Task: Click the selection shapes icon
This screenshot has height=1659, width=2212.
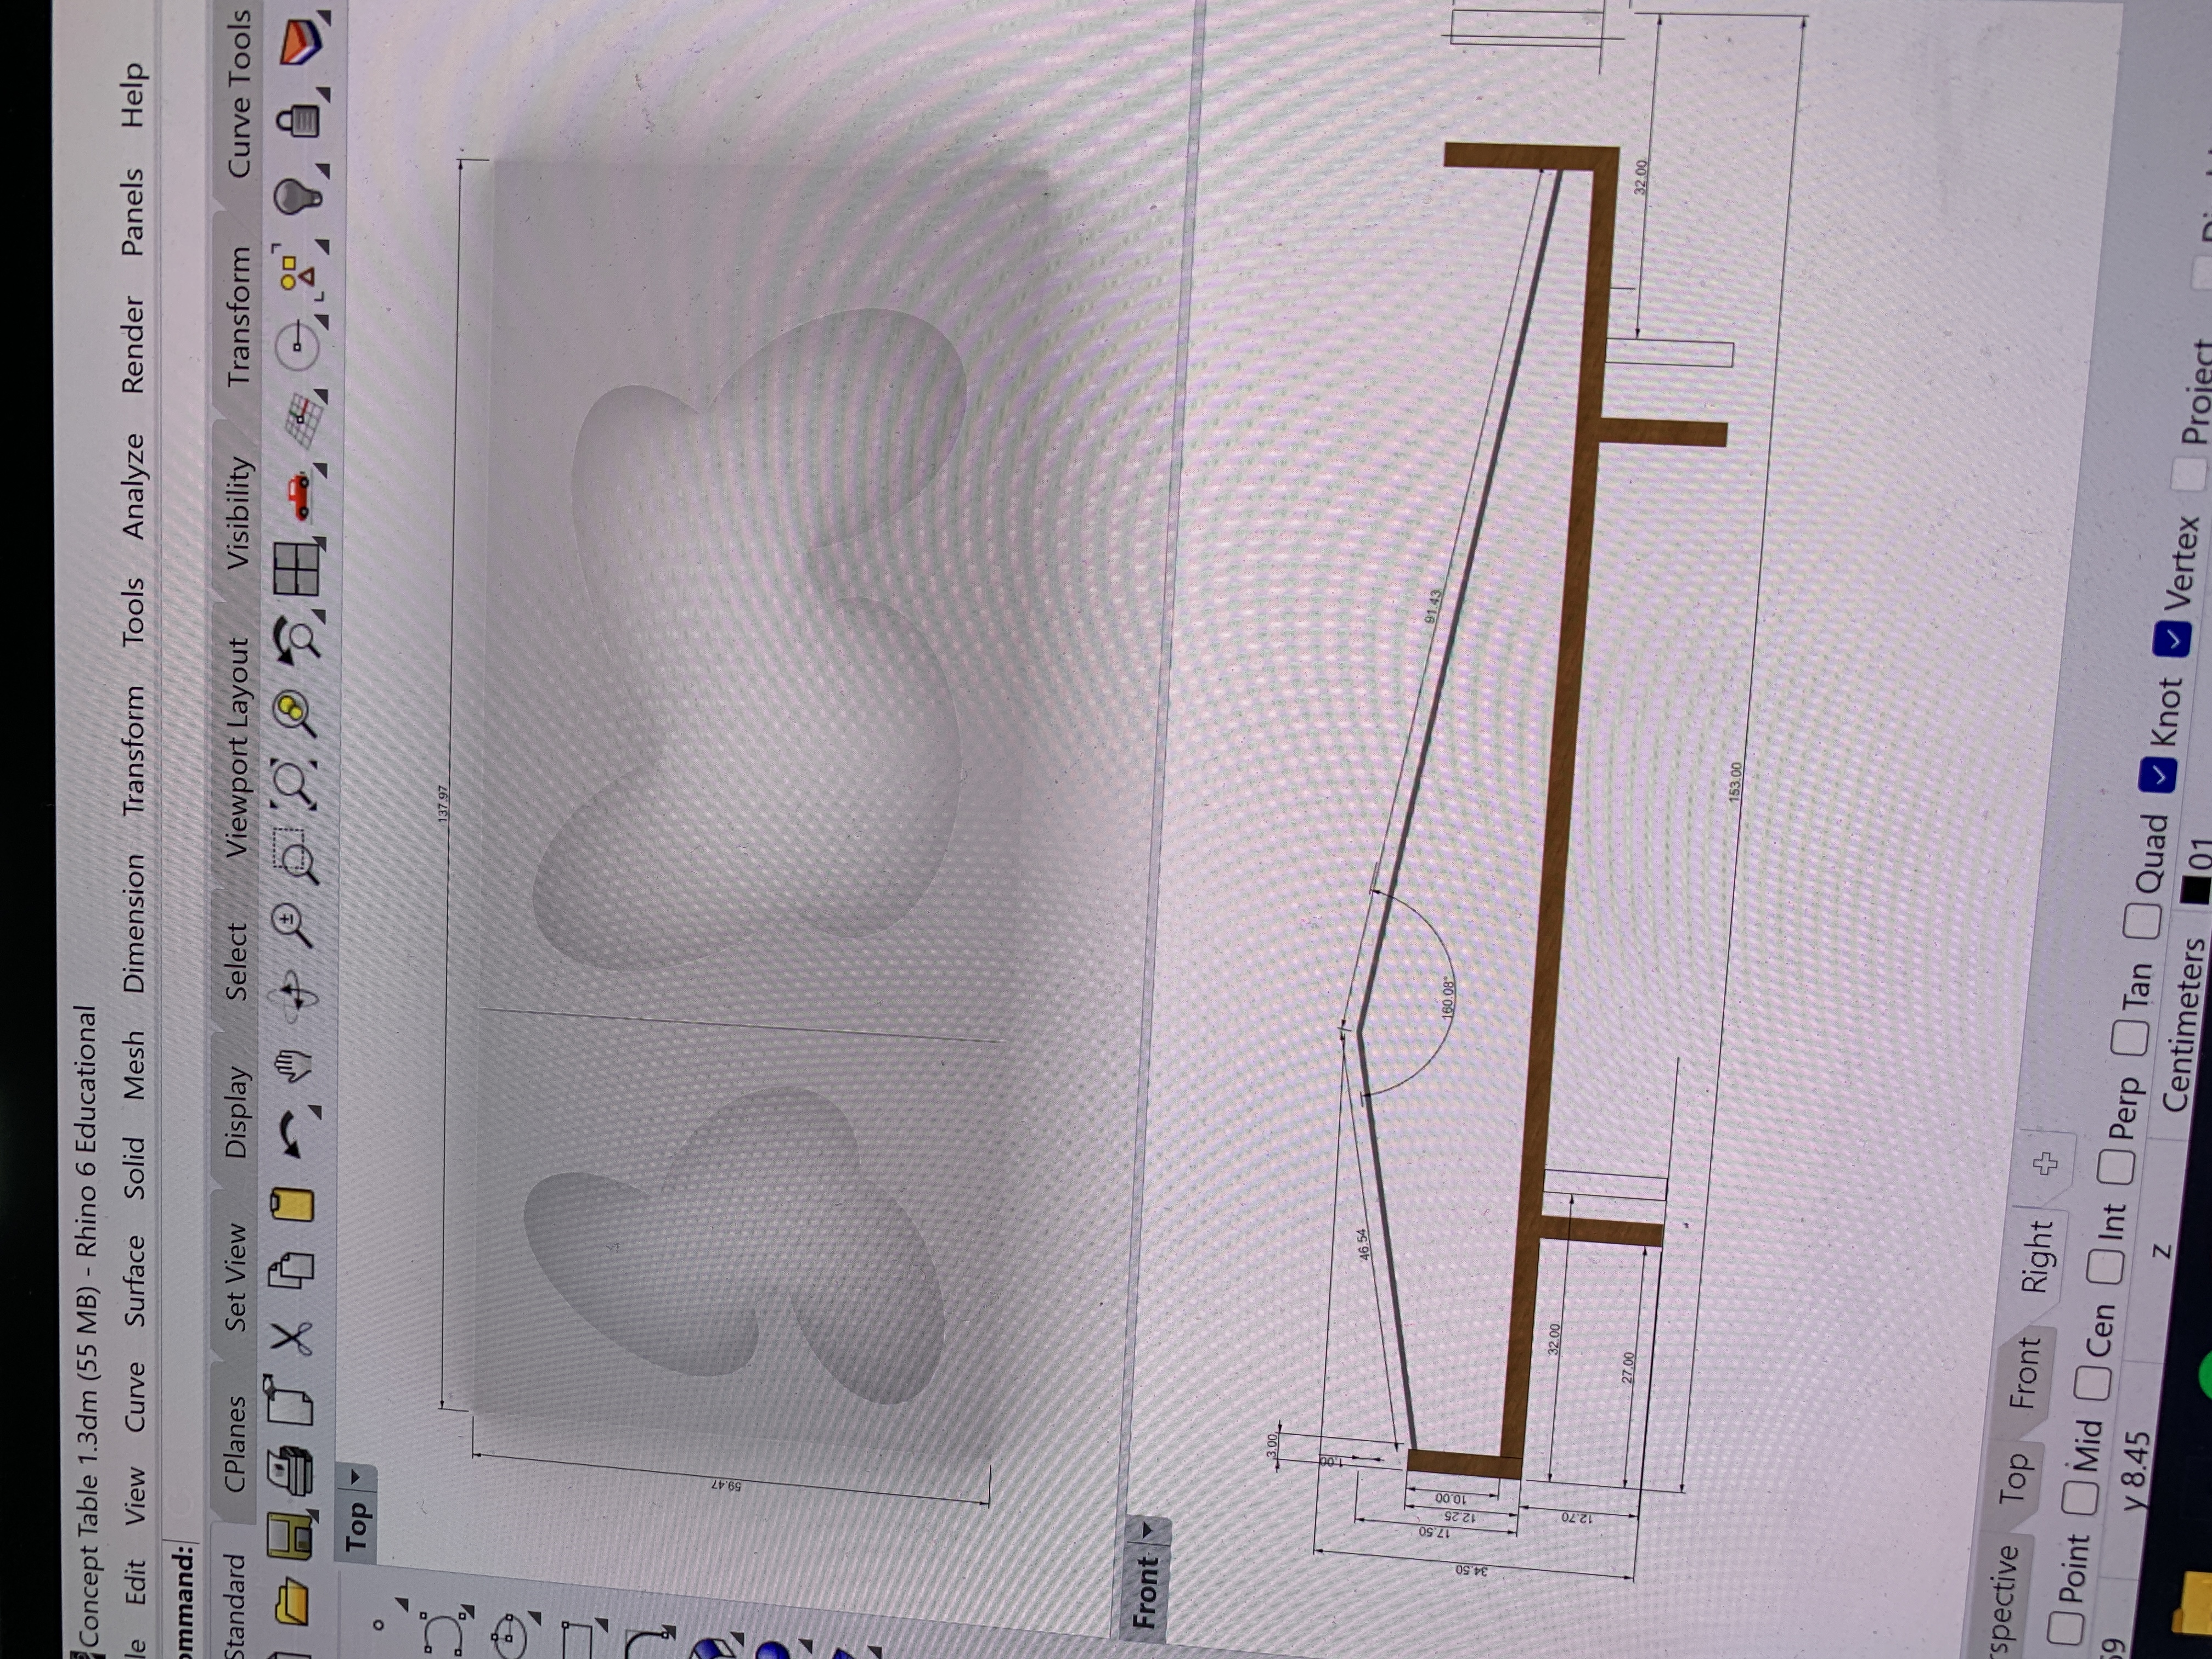Action: (x=298, y=273)
